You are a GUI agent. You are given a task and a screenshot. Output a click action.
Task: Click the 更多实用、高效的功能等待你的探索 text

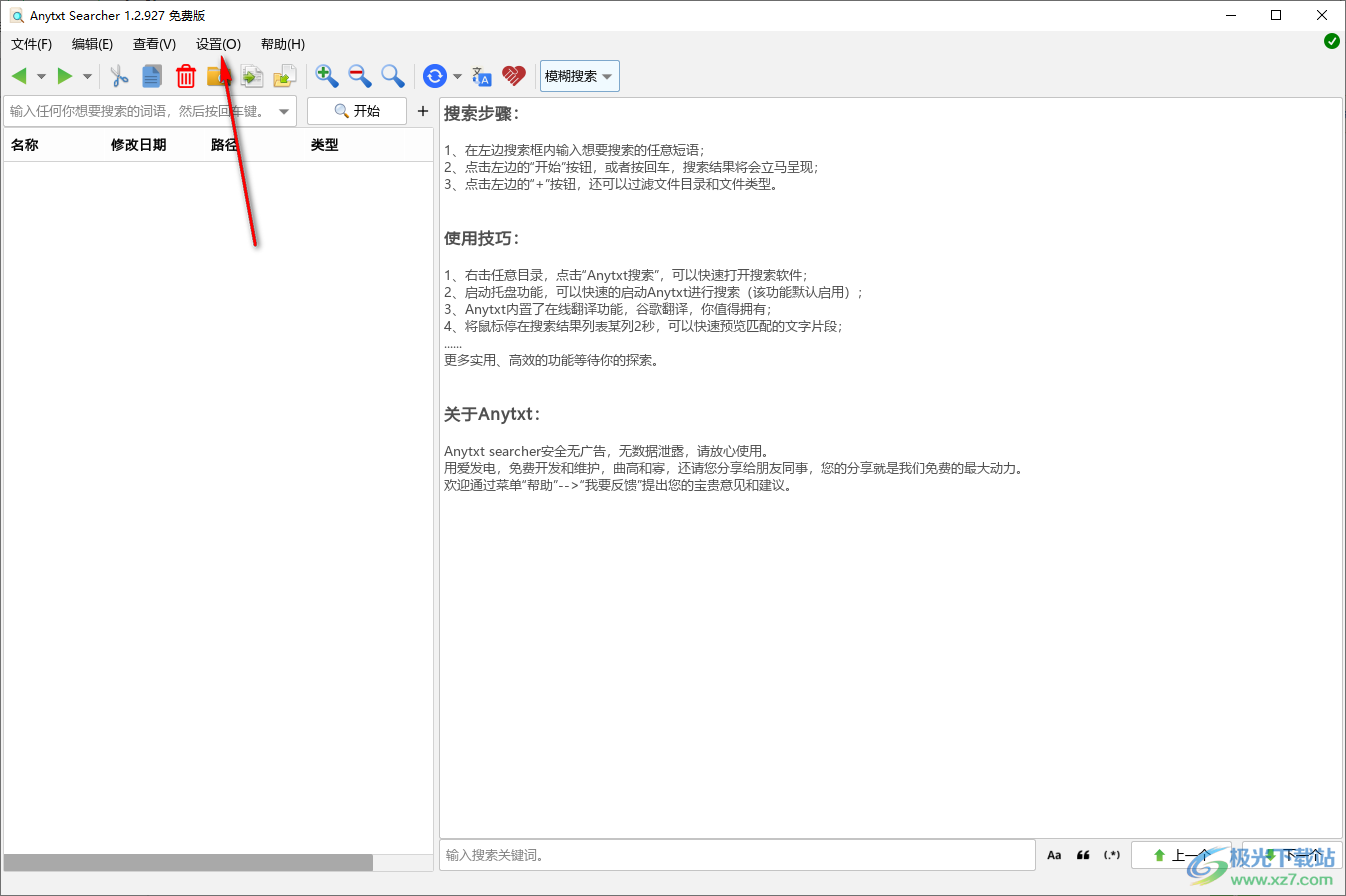pos(551,360)
